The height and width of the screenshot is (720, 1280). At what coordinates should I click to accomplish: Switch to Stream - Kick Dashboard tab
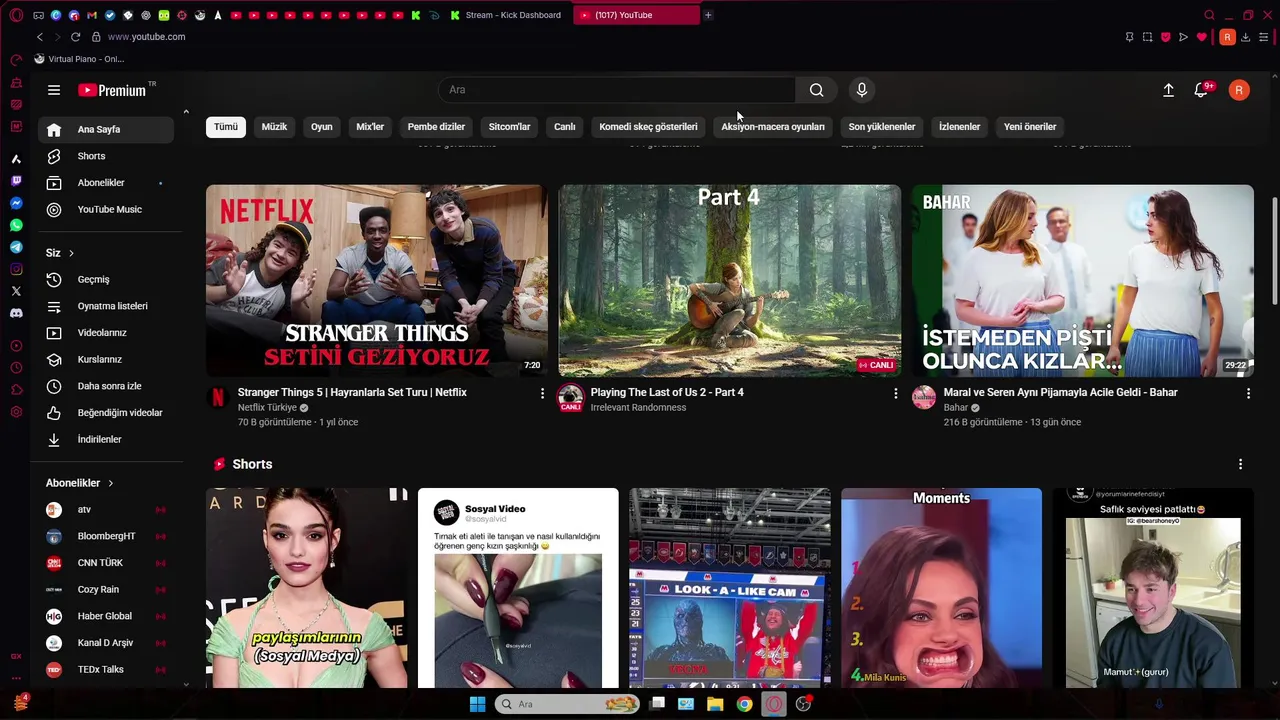507,15
